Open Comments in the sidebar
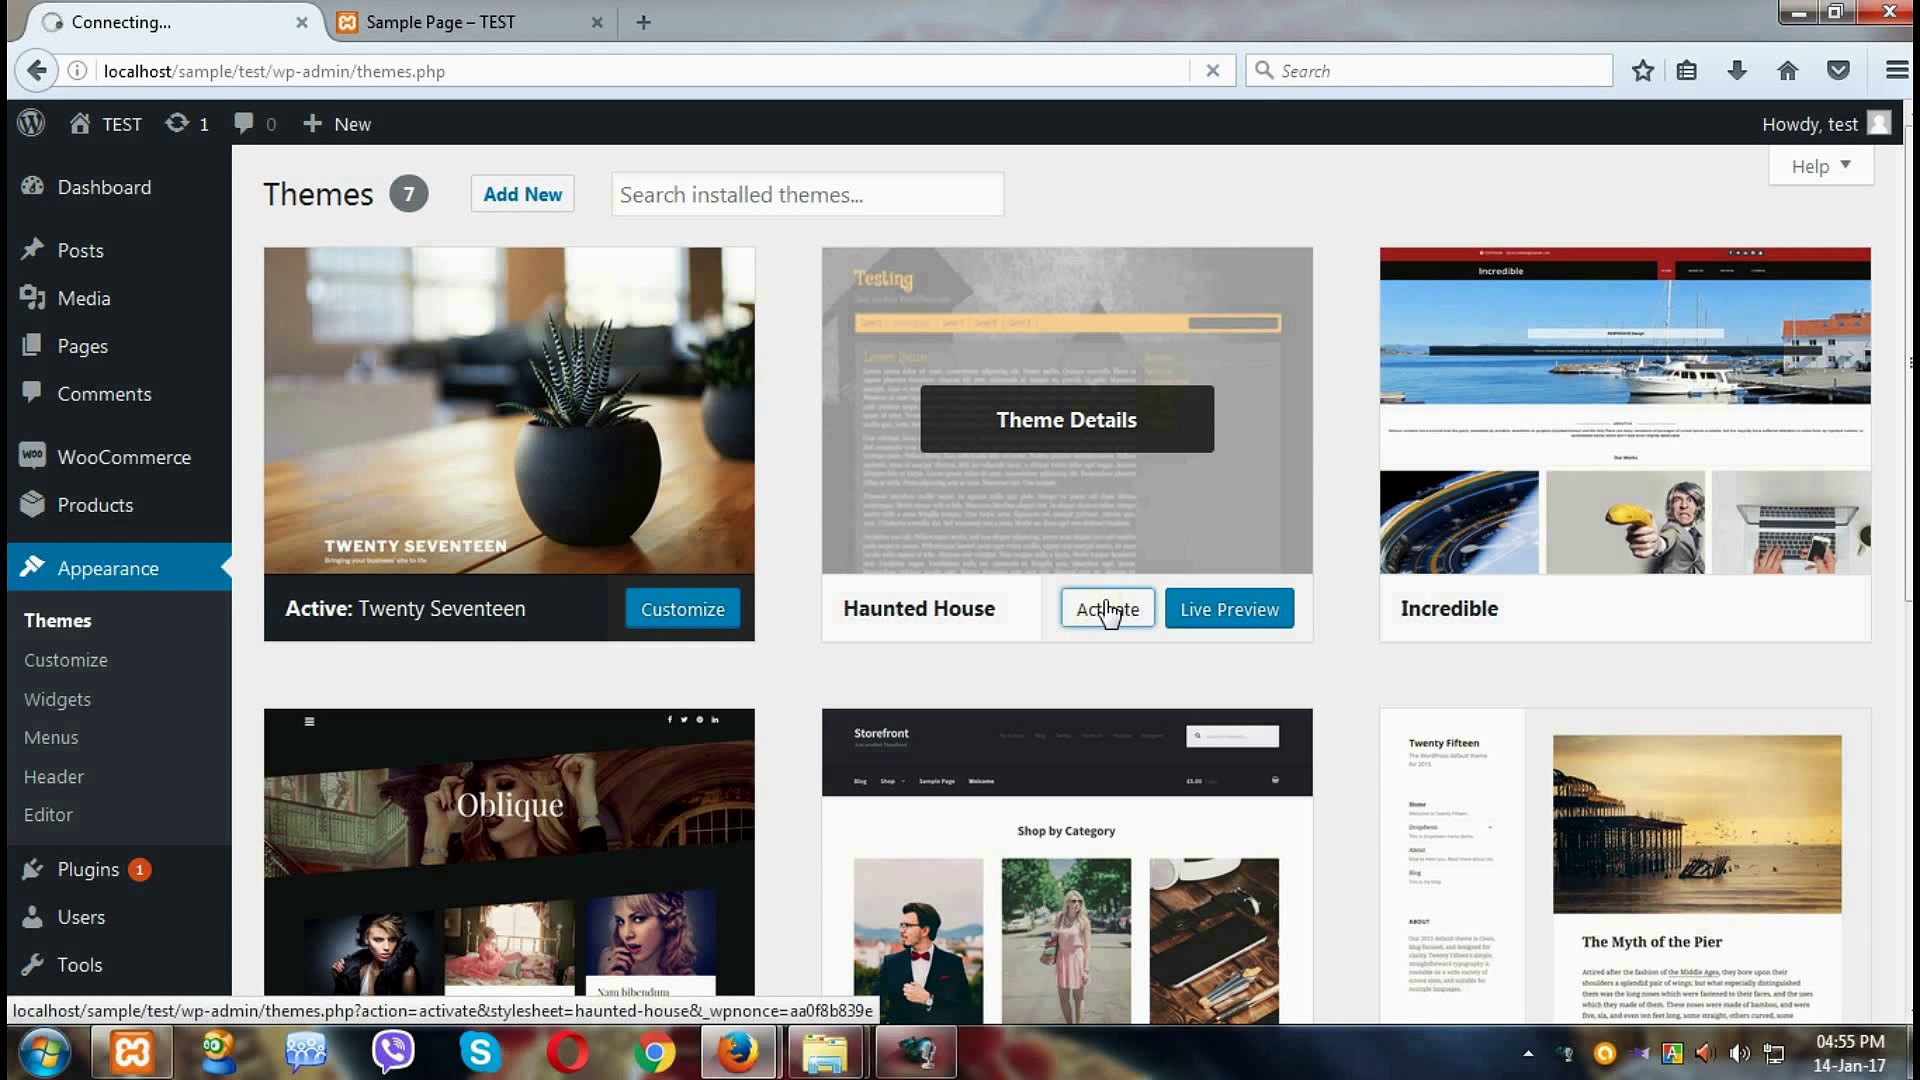Viewport: 1920px width, 1080px height. click(x=104, y=394)
